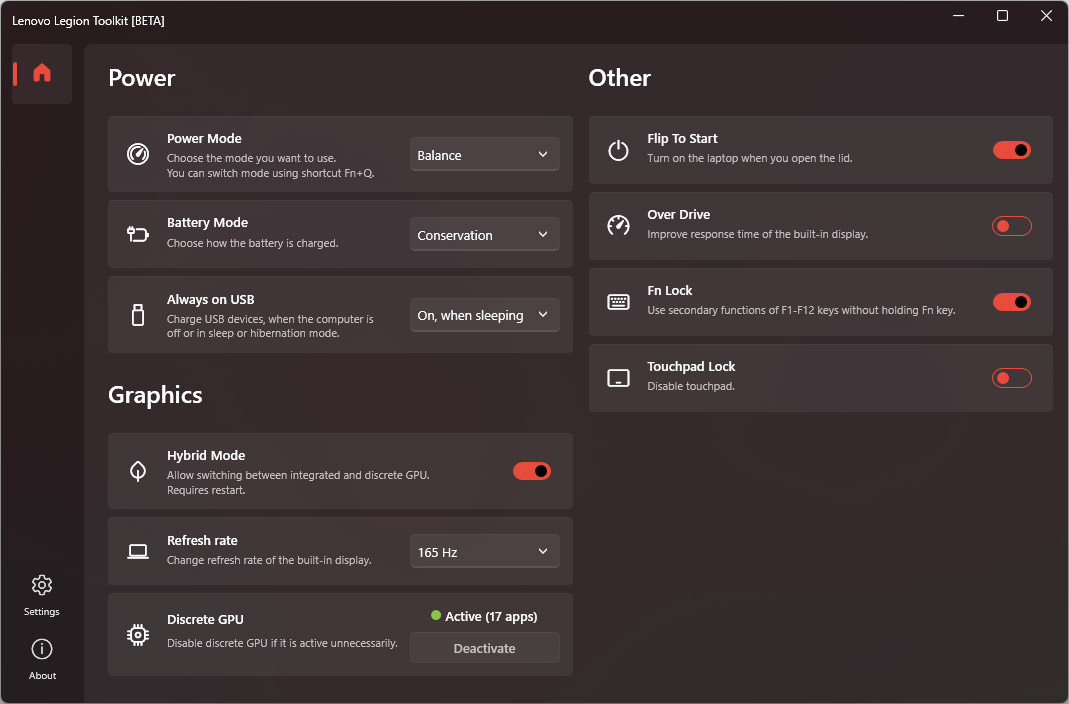
Task: Click the Touchpad Lock title text
Action: coord(691,366)
